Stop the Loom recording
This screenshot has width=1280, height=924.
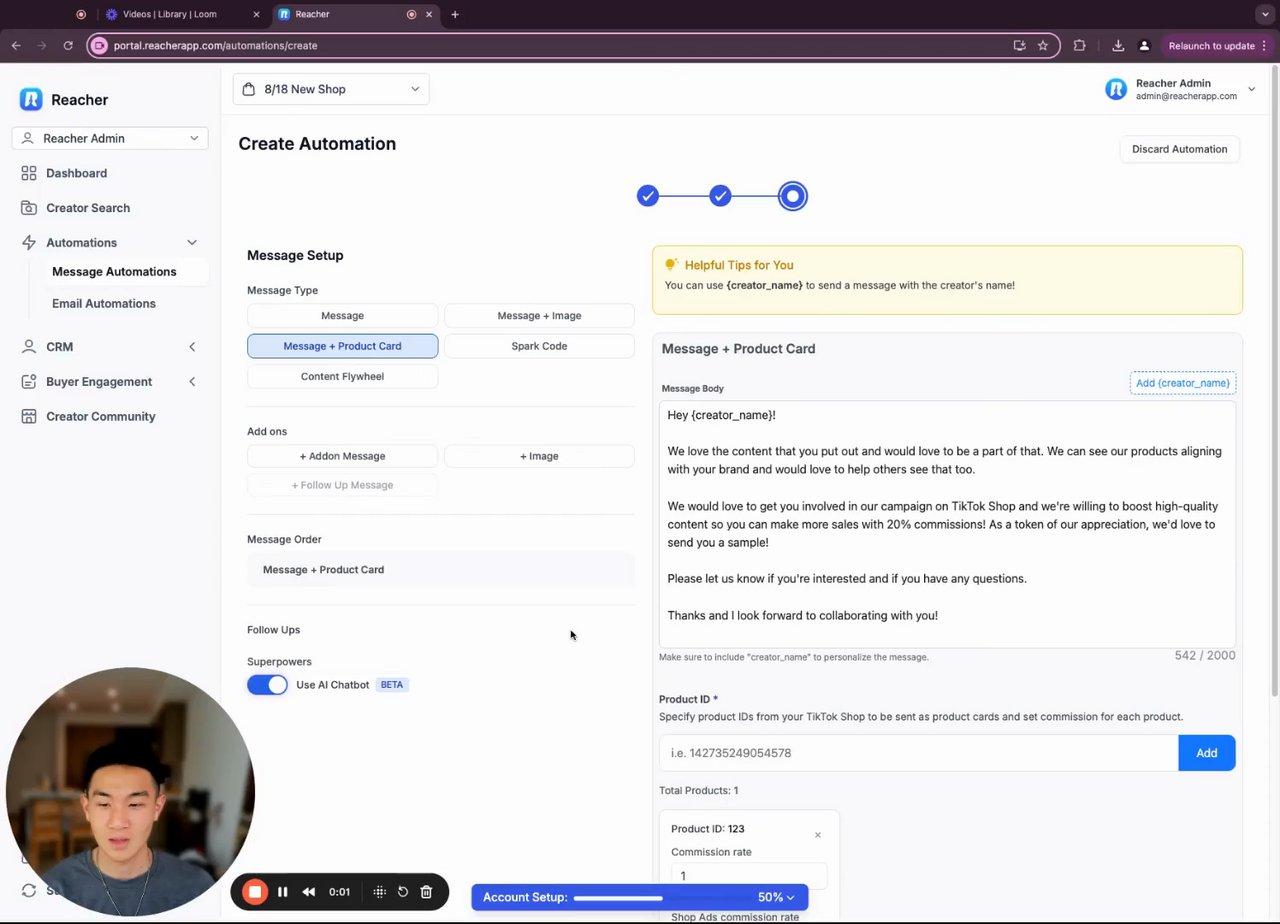coord(255,892)
